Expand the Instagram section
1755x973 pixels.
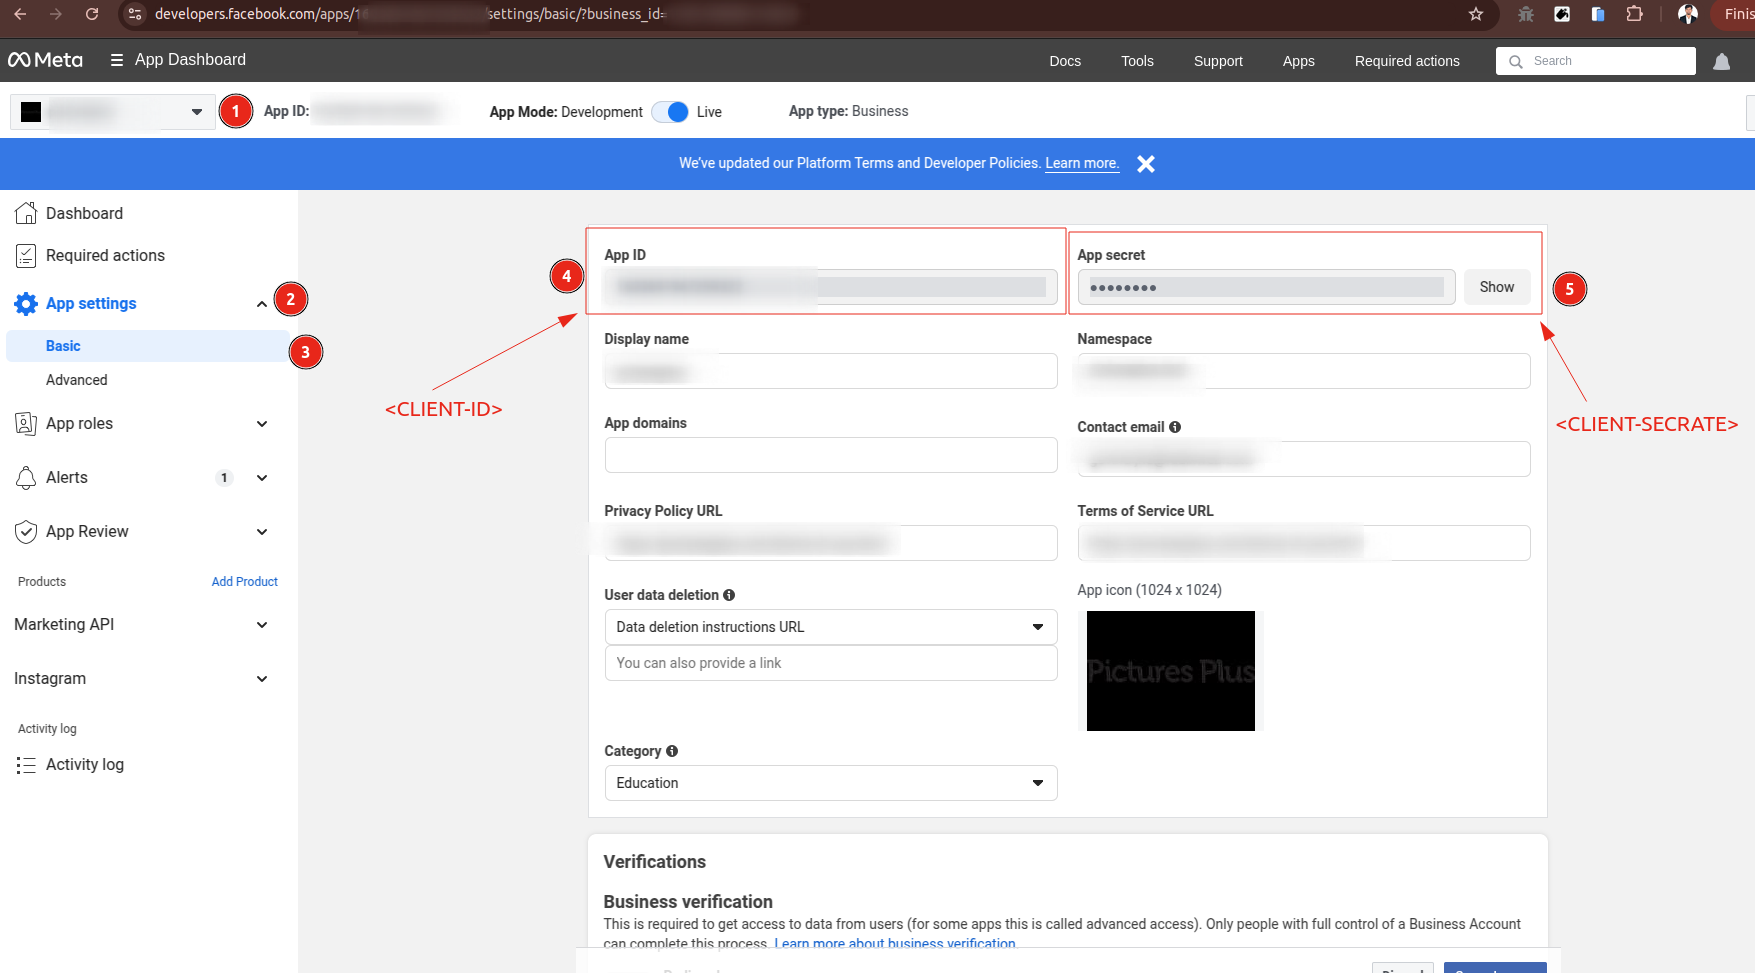262,679
